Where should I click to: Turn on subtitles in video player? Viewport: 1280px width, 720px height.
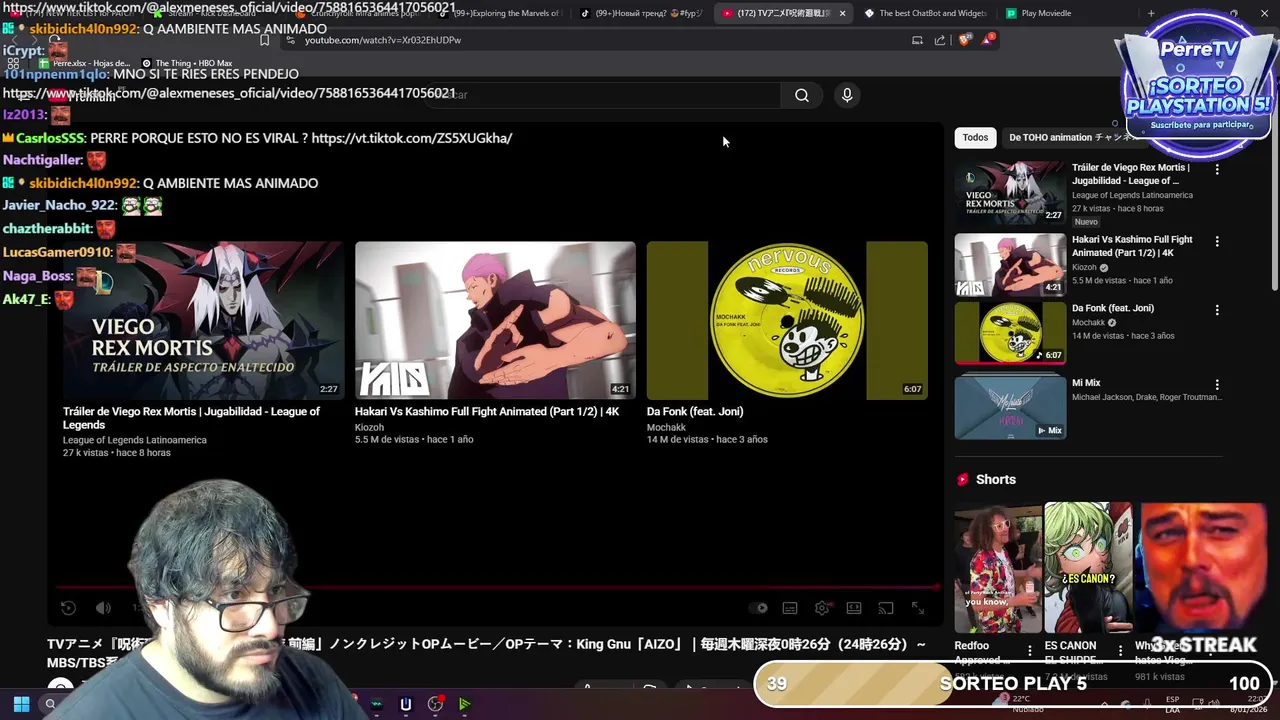[790, 608]
